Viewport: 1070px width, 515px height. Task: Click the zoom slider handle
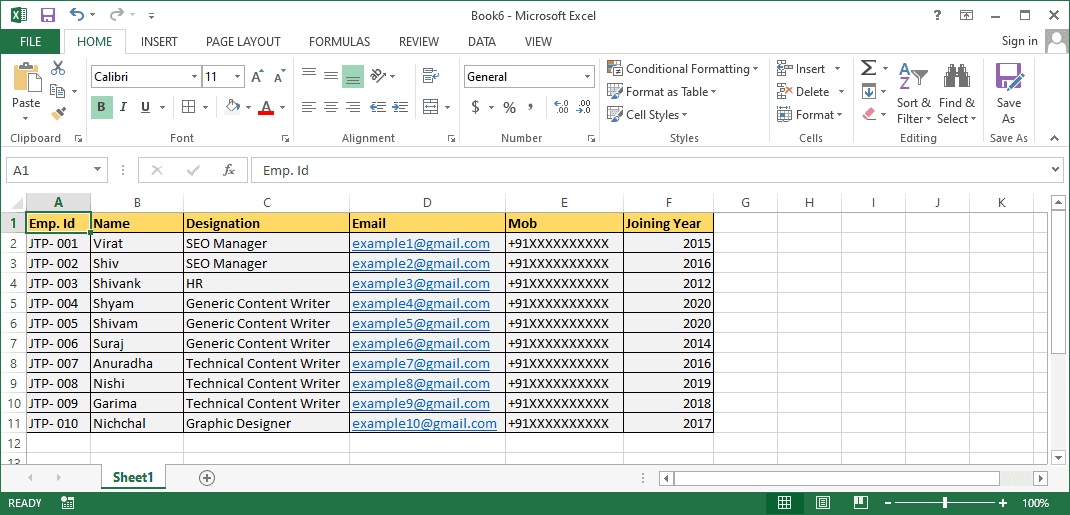pyautogui.click(x=944, y=503)
